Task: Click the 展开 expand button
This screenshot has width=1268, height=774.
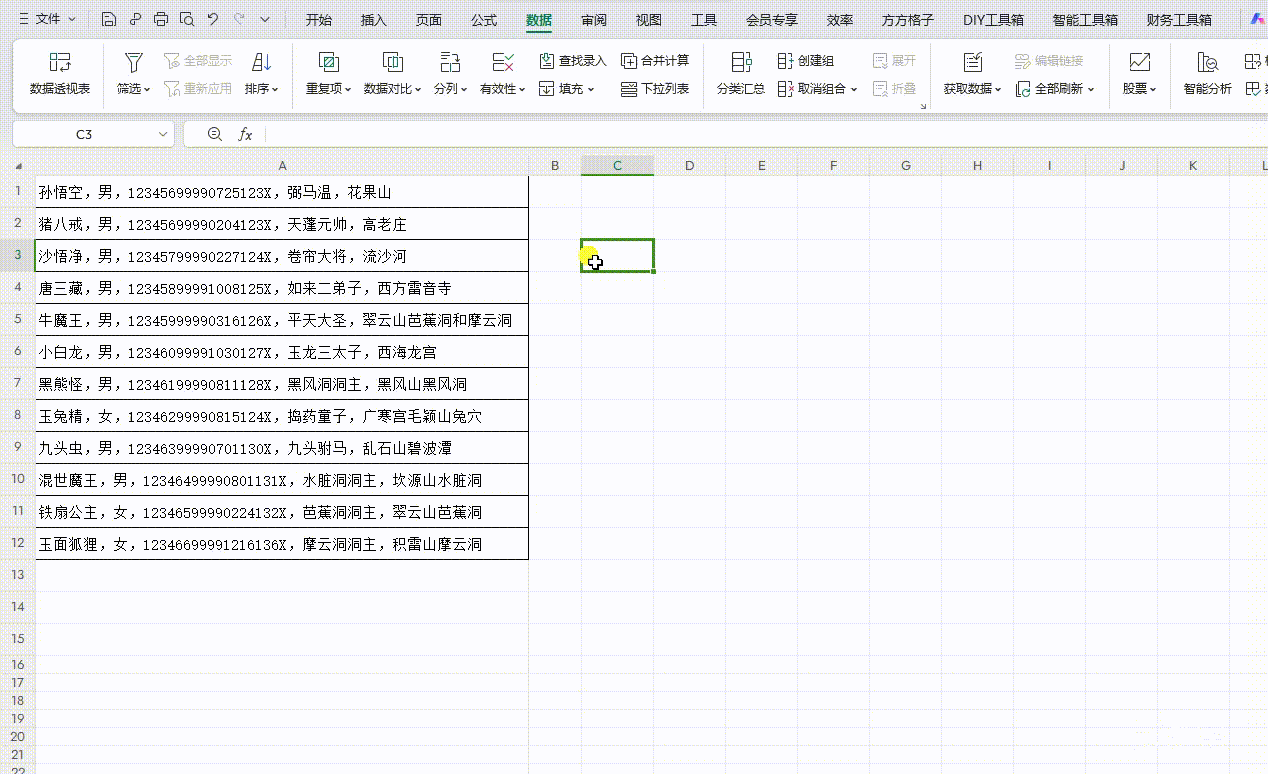Action: pyautogui.click(x=894, y=61)
